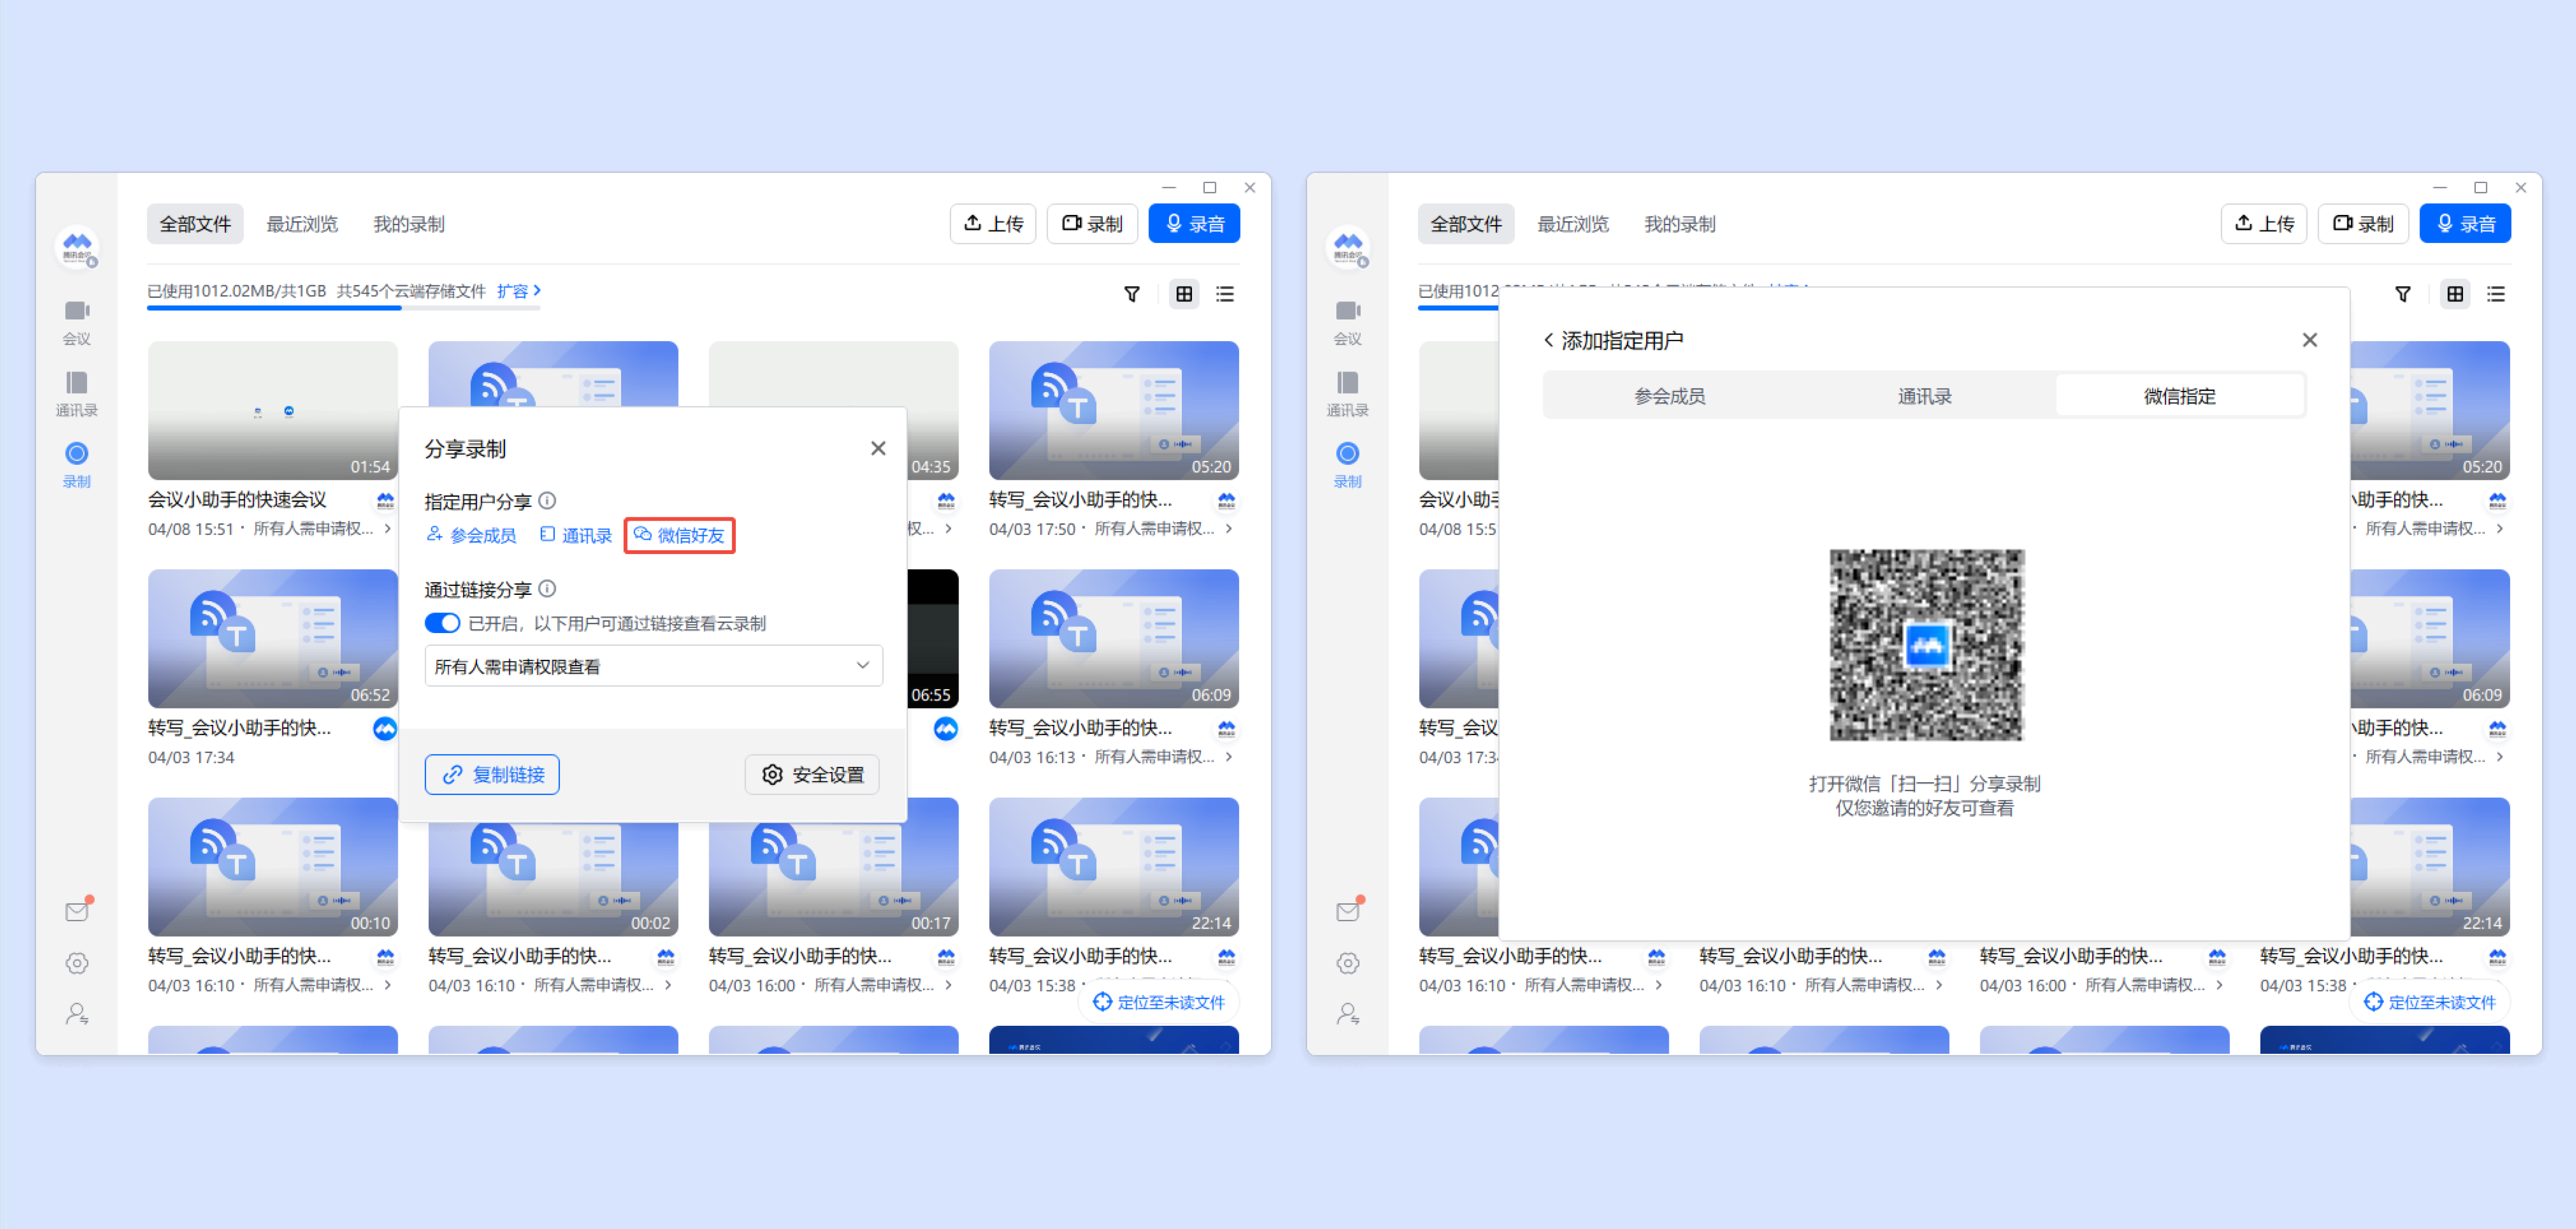Click 录制 button in left window toolbar

click(1093, 224)
